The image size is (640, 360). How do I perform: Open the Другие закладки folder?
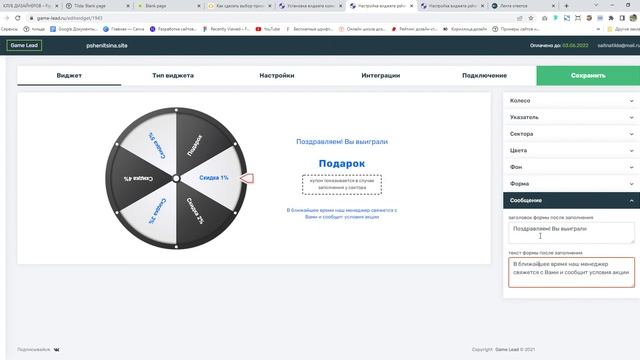tap(624, 29)
